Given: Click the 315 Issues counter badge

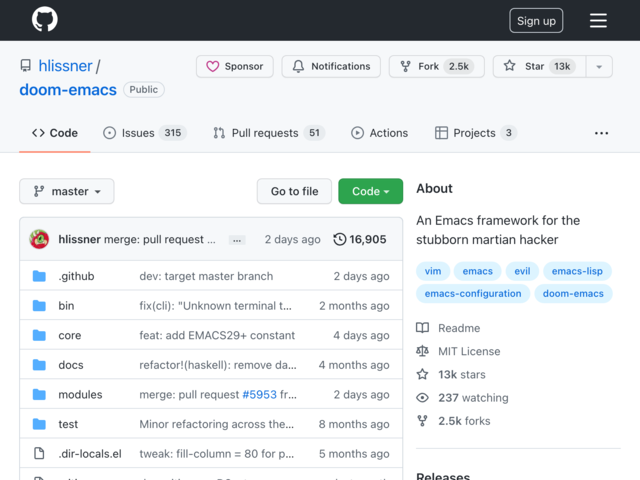Looking at the screenshot, I should click(x=173, y=133).
